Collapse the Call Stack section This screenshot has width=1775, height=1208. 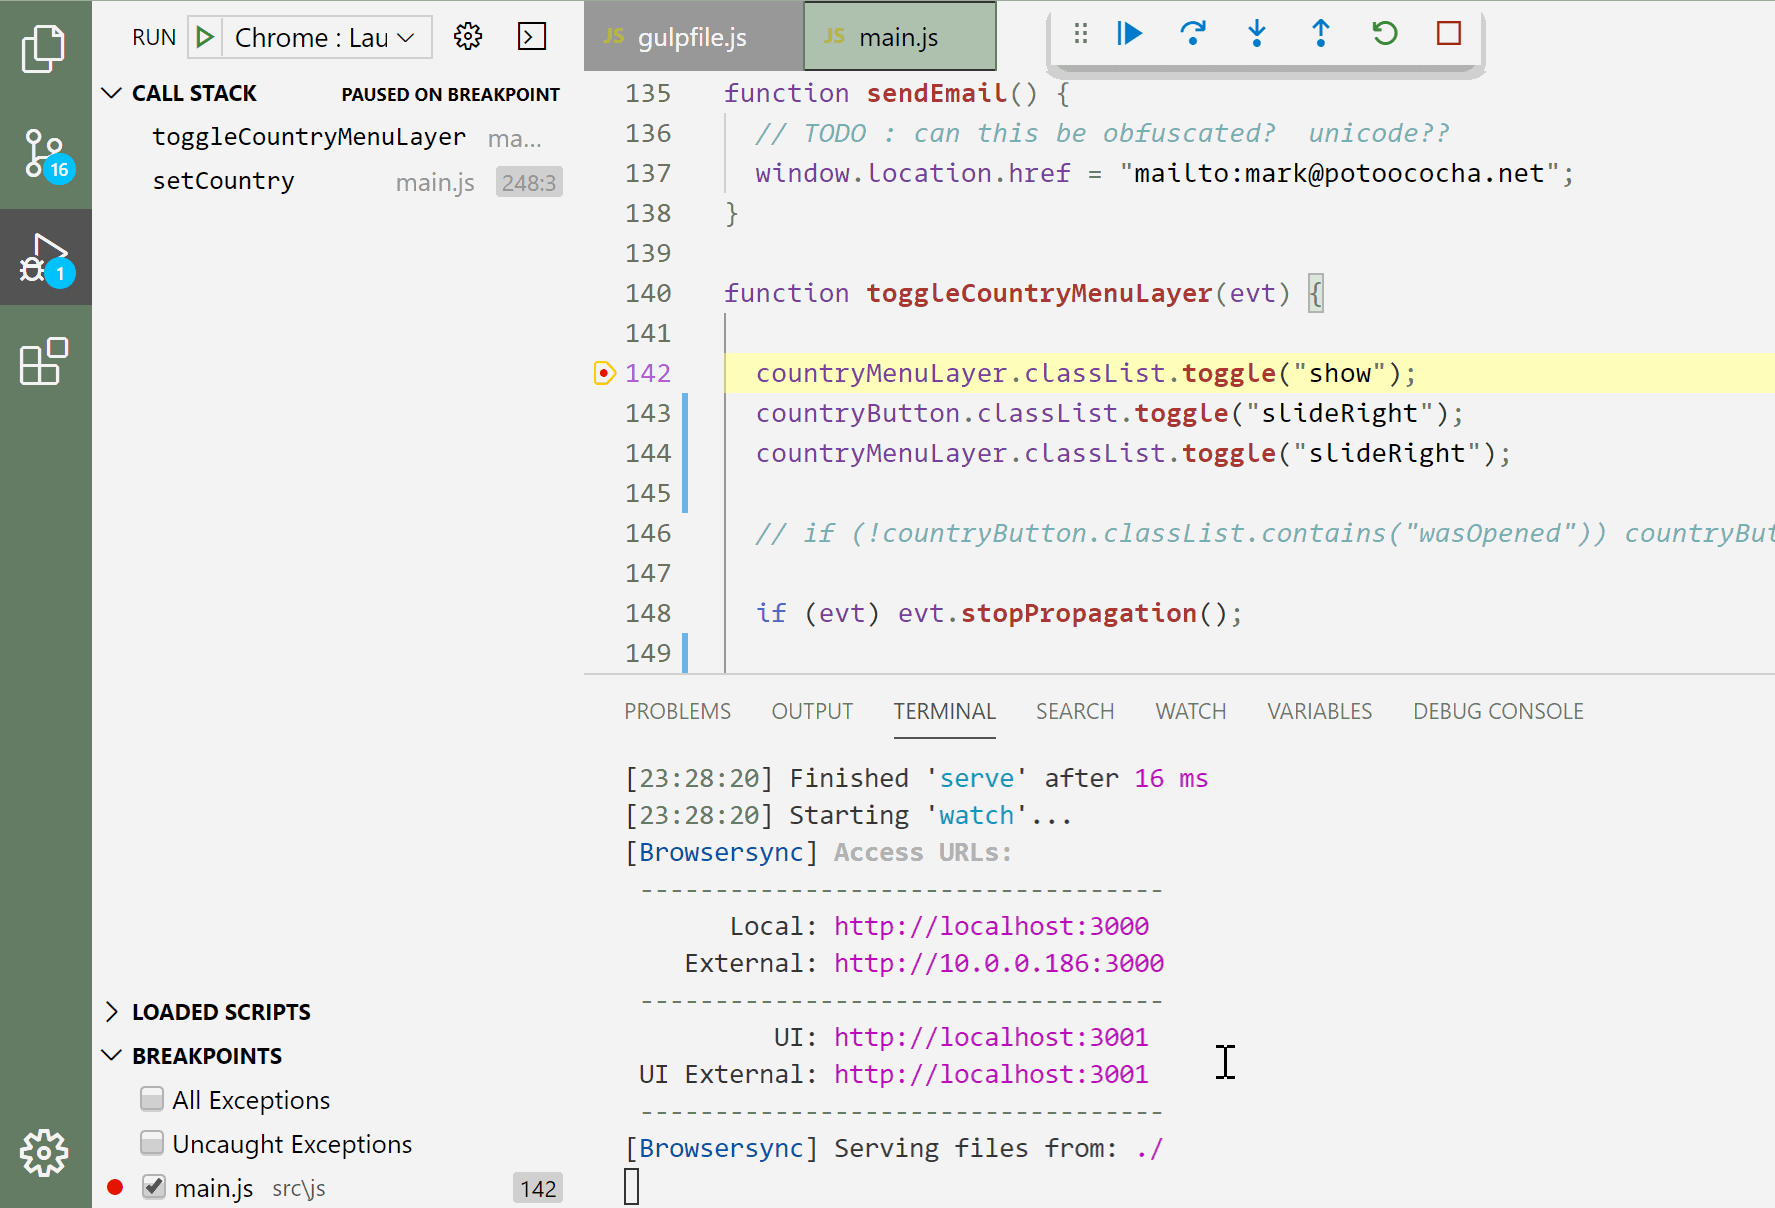coord(112,93)
